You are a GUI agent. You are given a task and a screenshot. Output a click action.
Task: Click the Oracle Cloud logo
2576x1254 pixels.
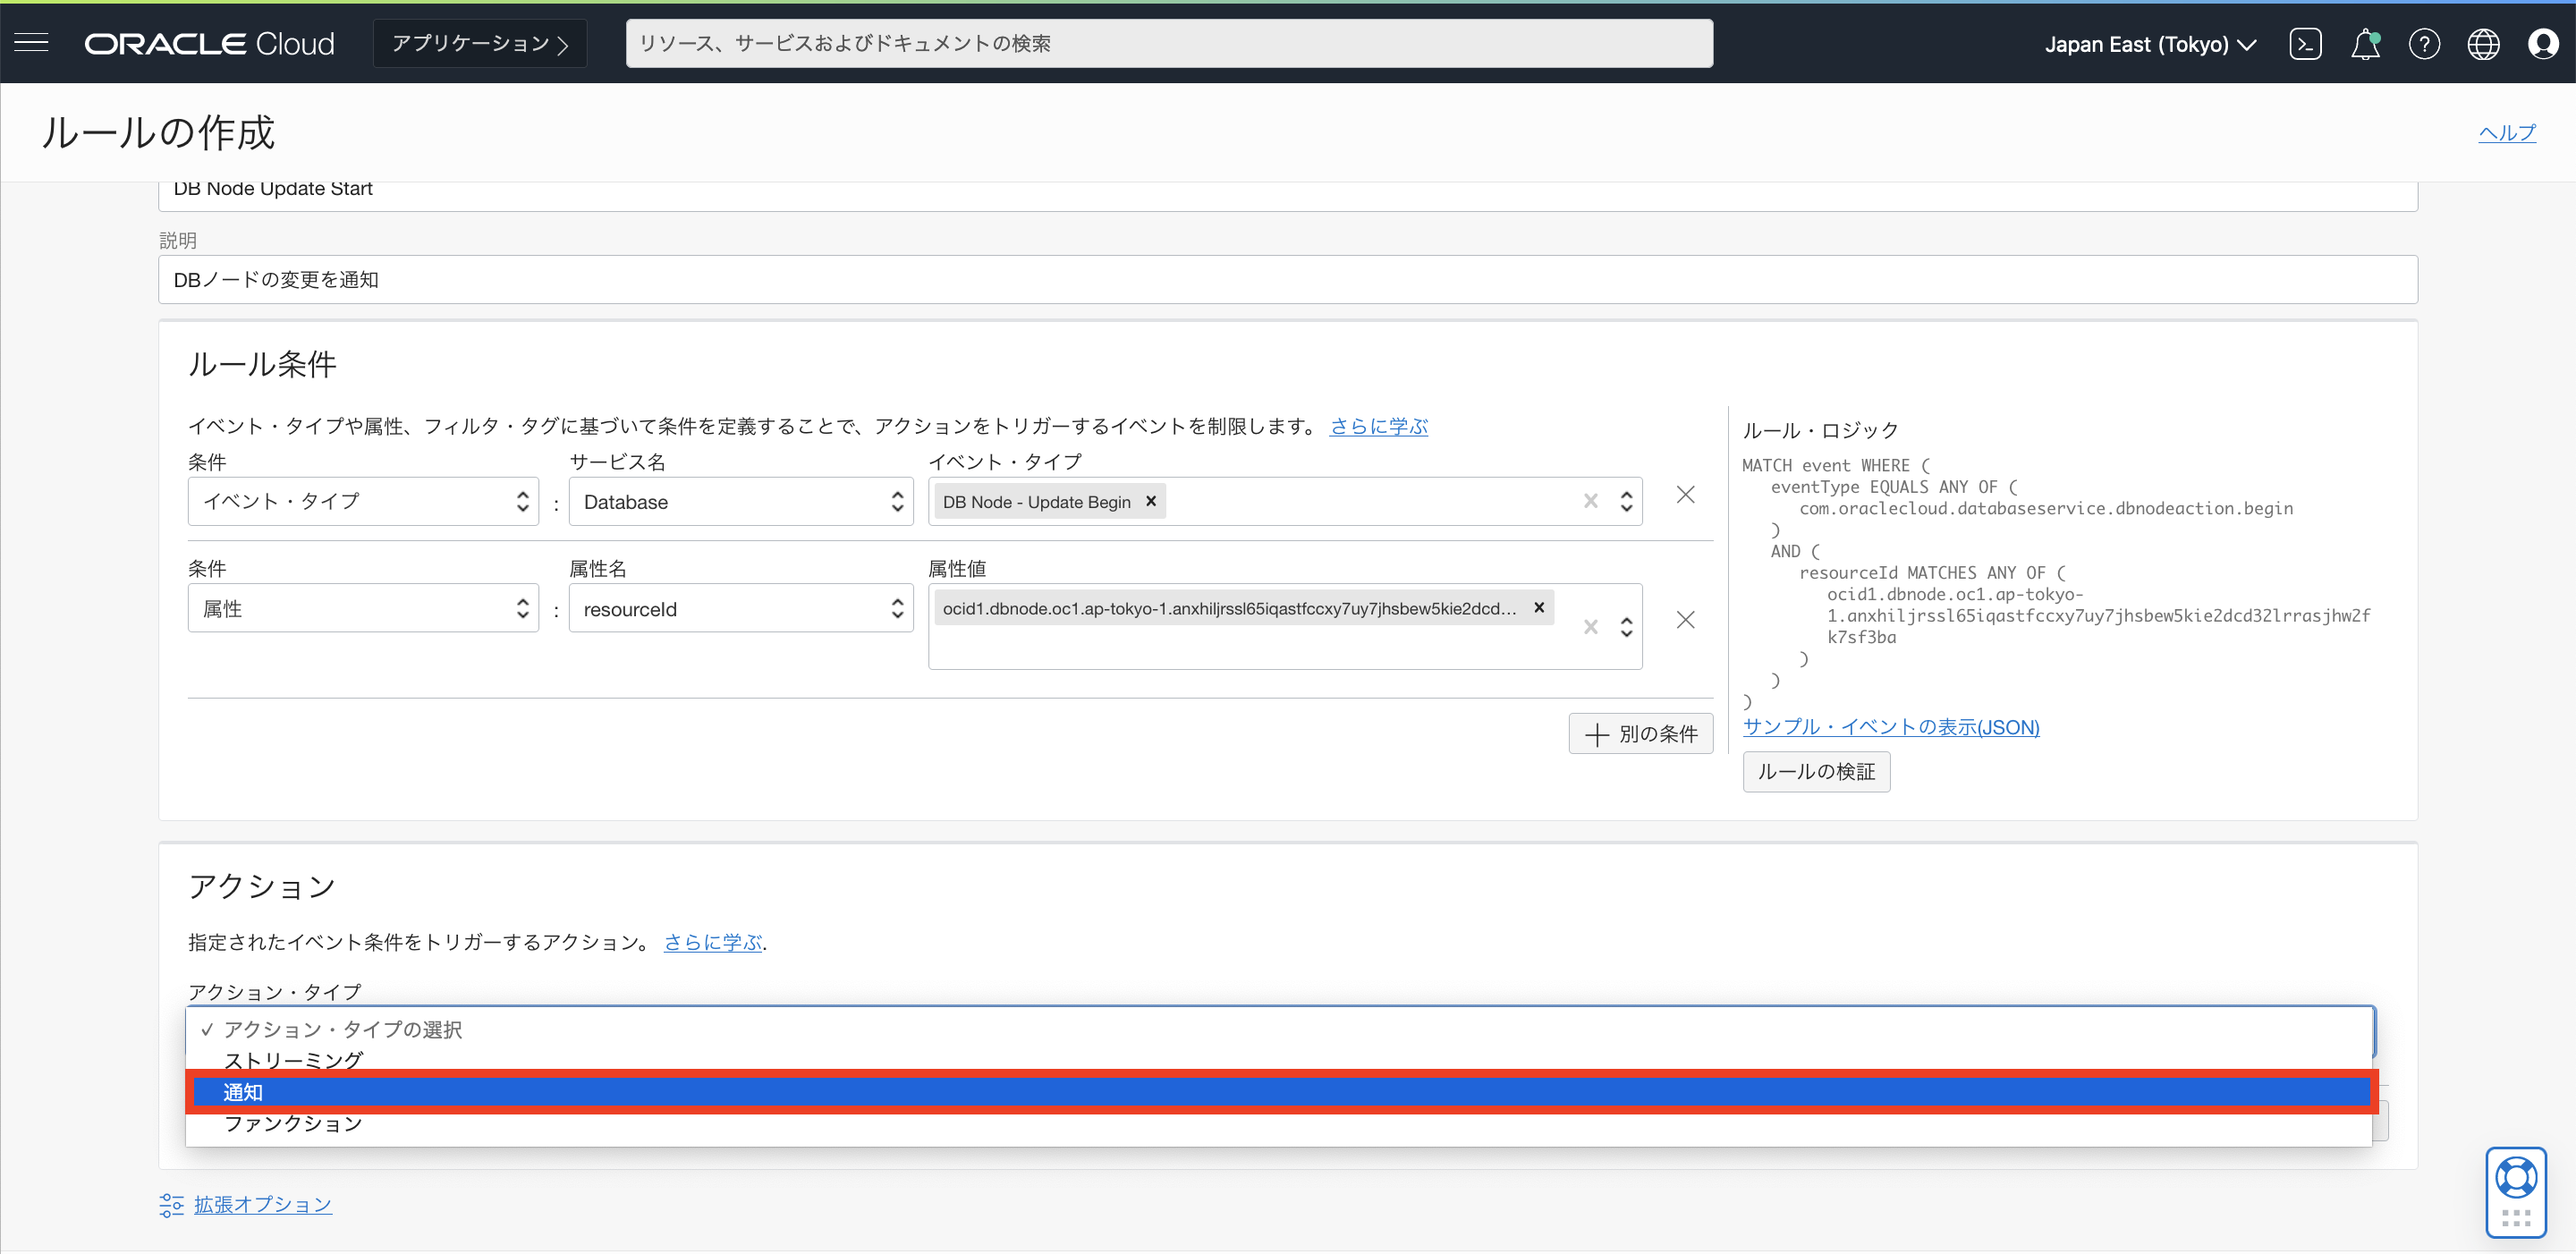(209, 42)
